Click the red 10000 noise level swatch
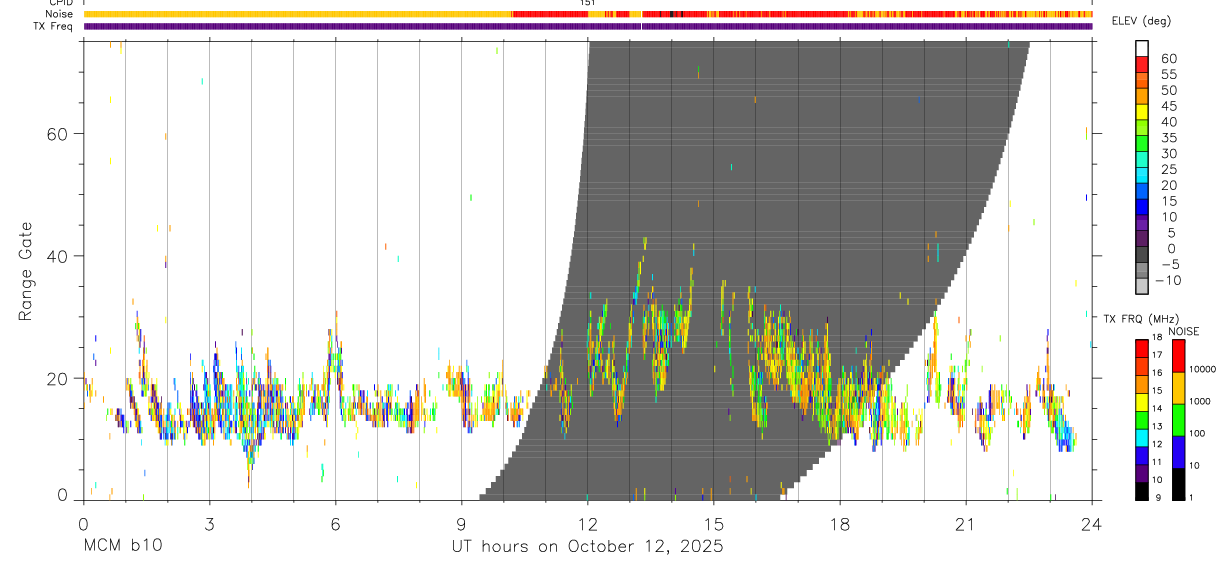The height and width of the screenshot is (567, 1228). [x=1179, y=356]
